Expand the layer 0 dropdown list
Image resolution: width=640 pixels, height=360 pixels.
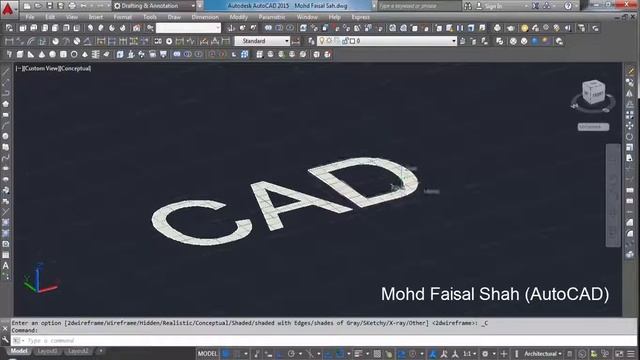coord(453,41)
